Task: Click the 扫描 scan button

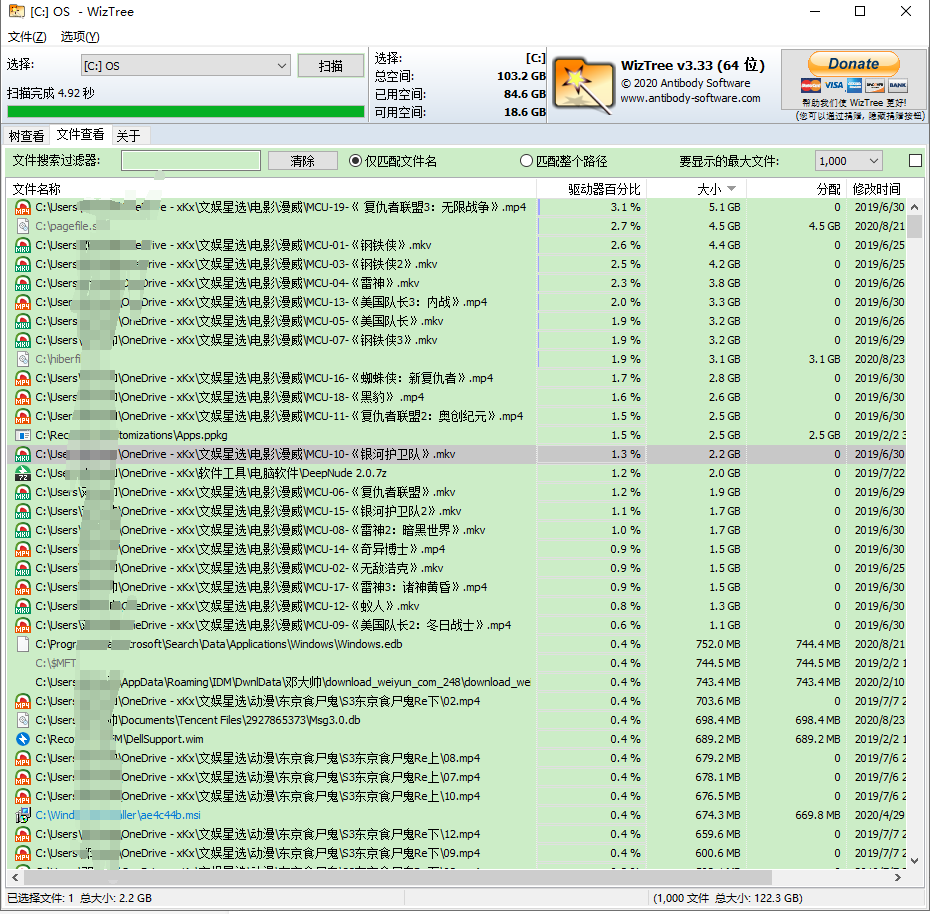Action: 331,66
